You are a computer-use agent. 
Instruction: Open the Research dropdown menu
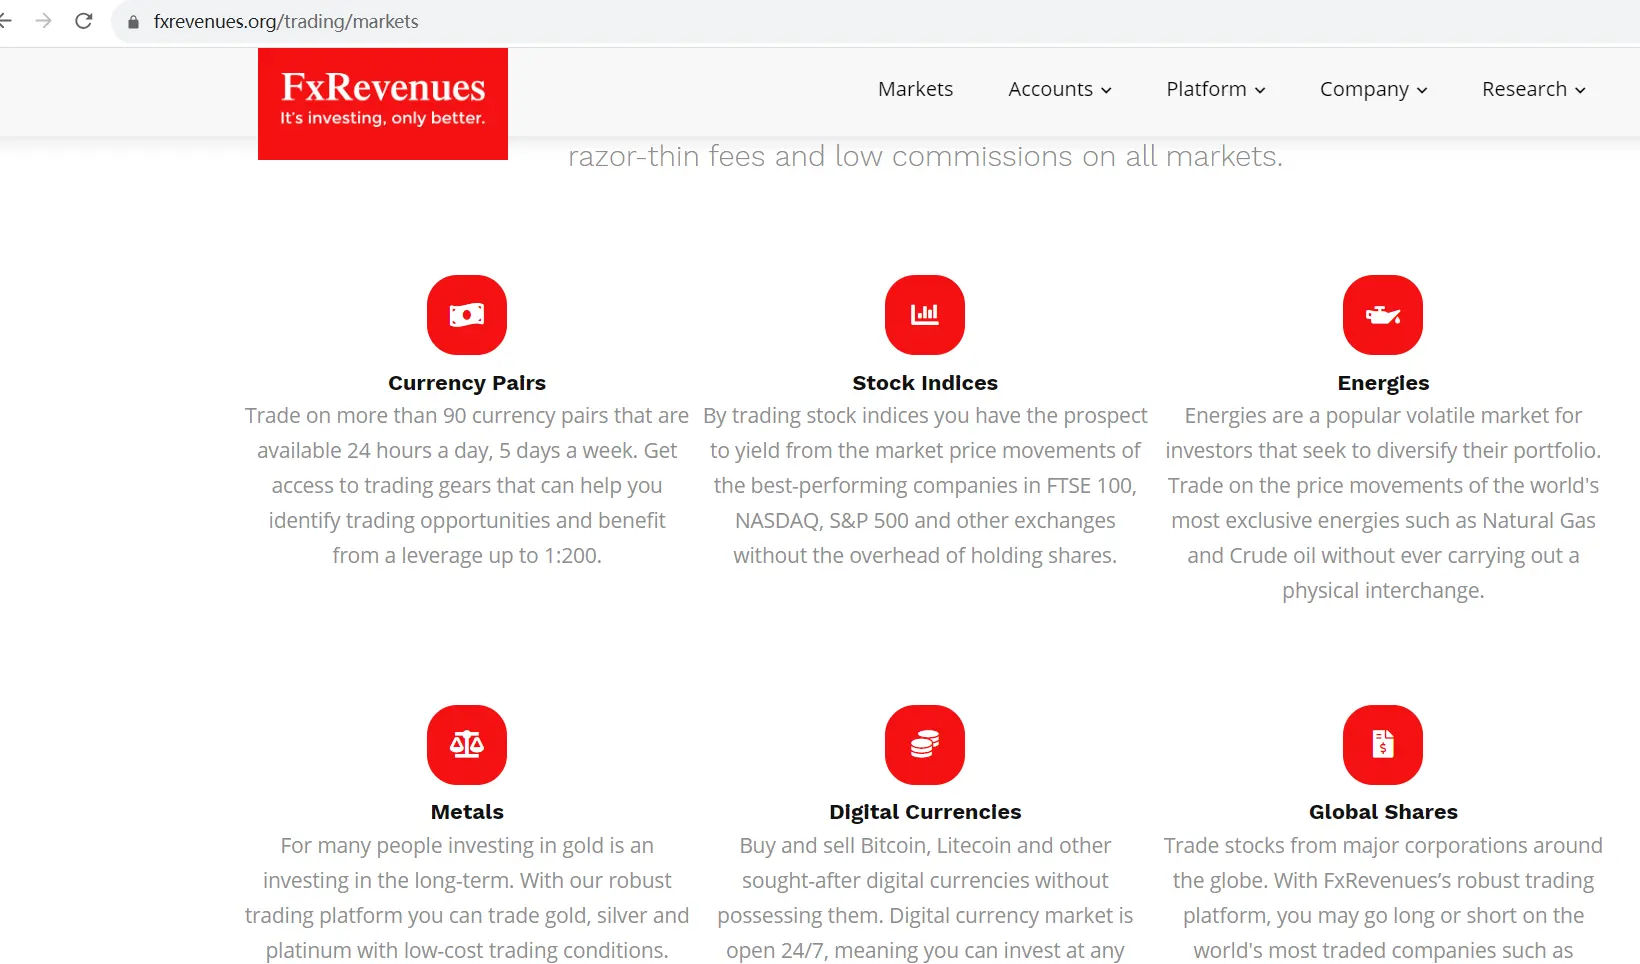[1533, 89]
